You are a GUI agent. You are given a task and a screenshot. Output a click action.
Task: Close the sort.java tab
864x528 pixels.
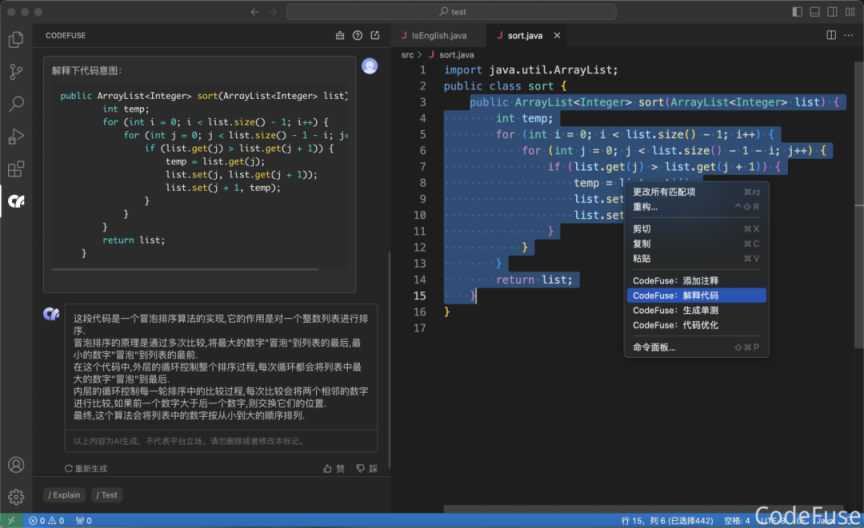click(x=557, y=35)
